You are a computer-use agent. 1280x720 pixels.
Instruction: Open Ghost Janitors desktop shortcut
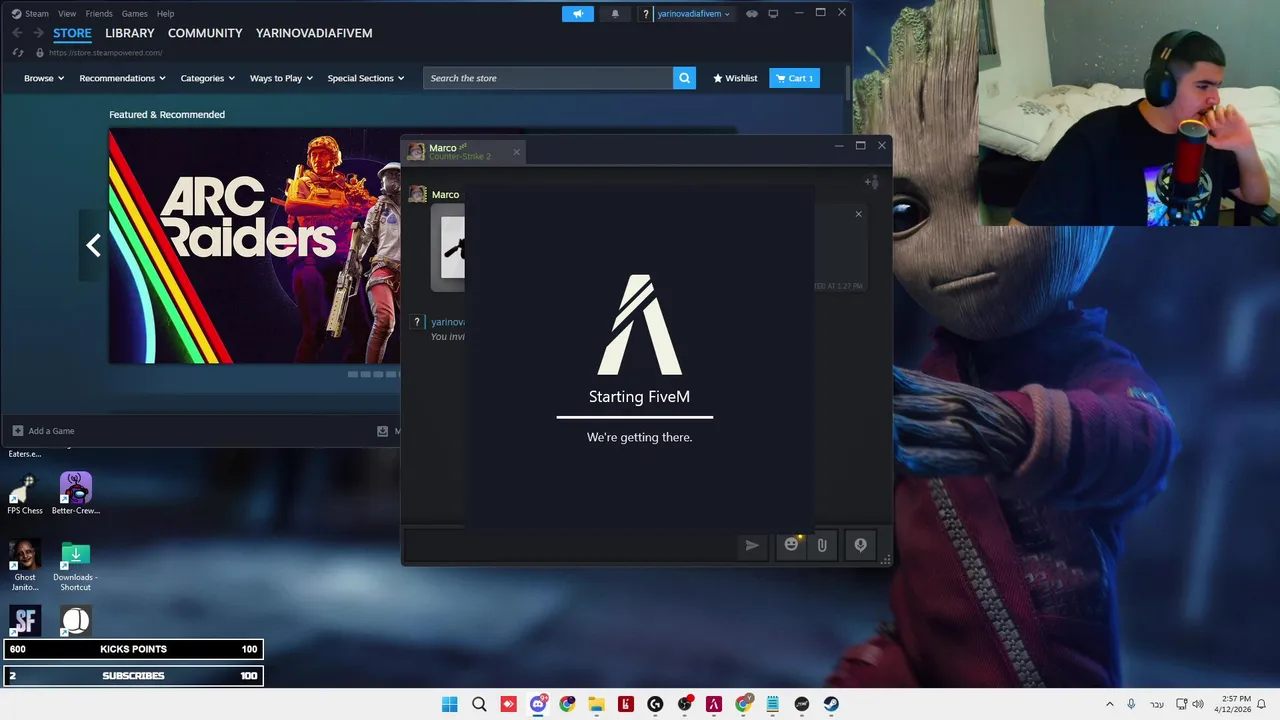tap(25, 566)
